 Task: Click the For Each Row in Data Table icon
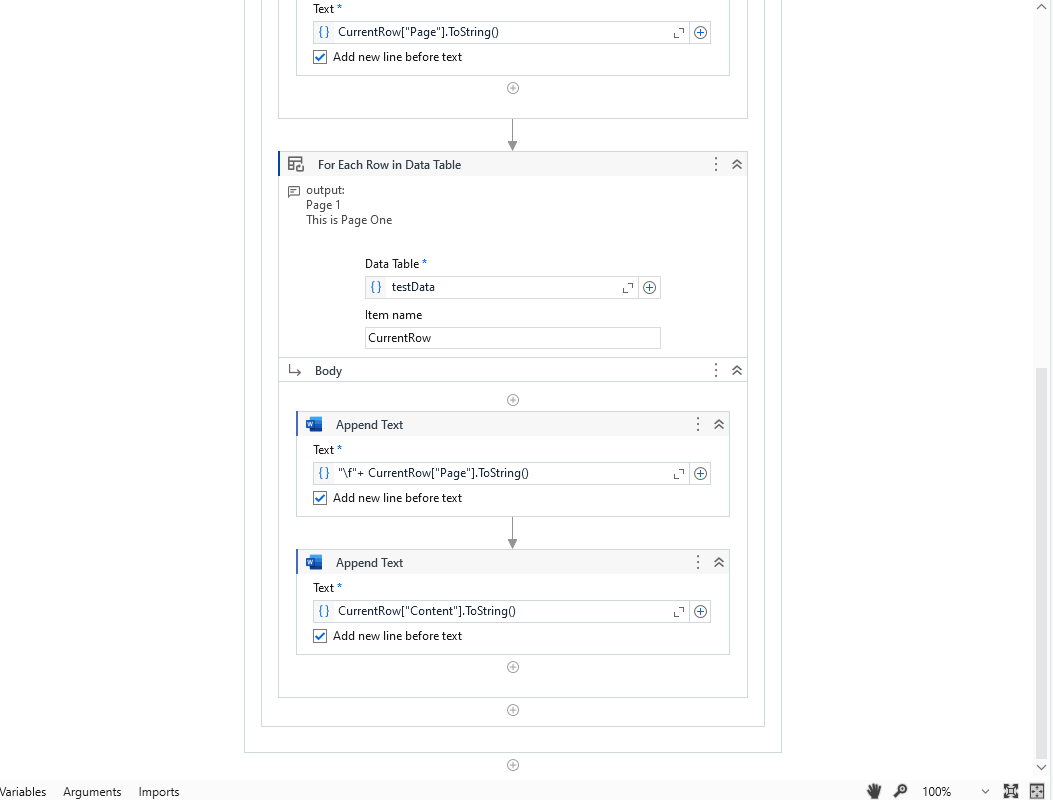[x=295, y=164]
